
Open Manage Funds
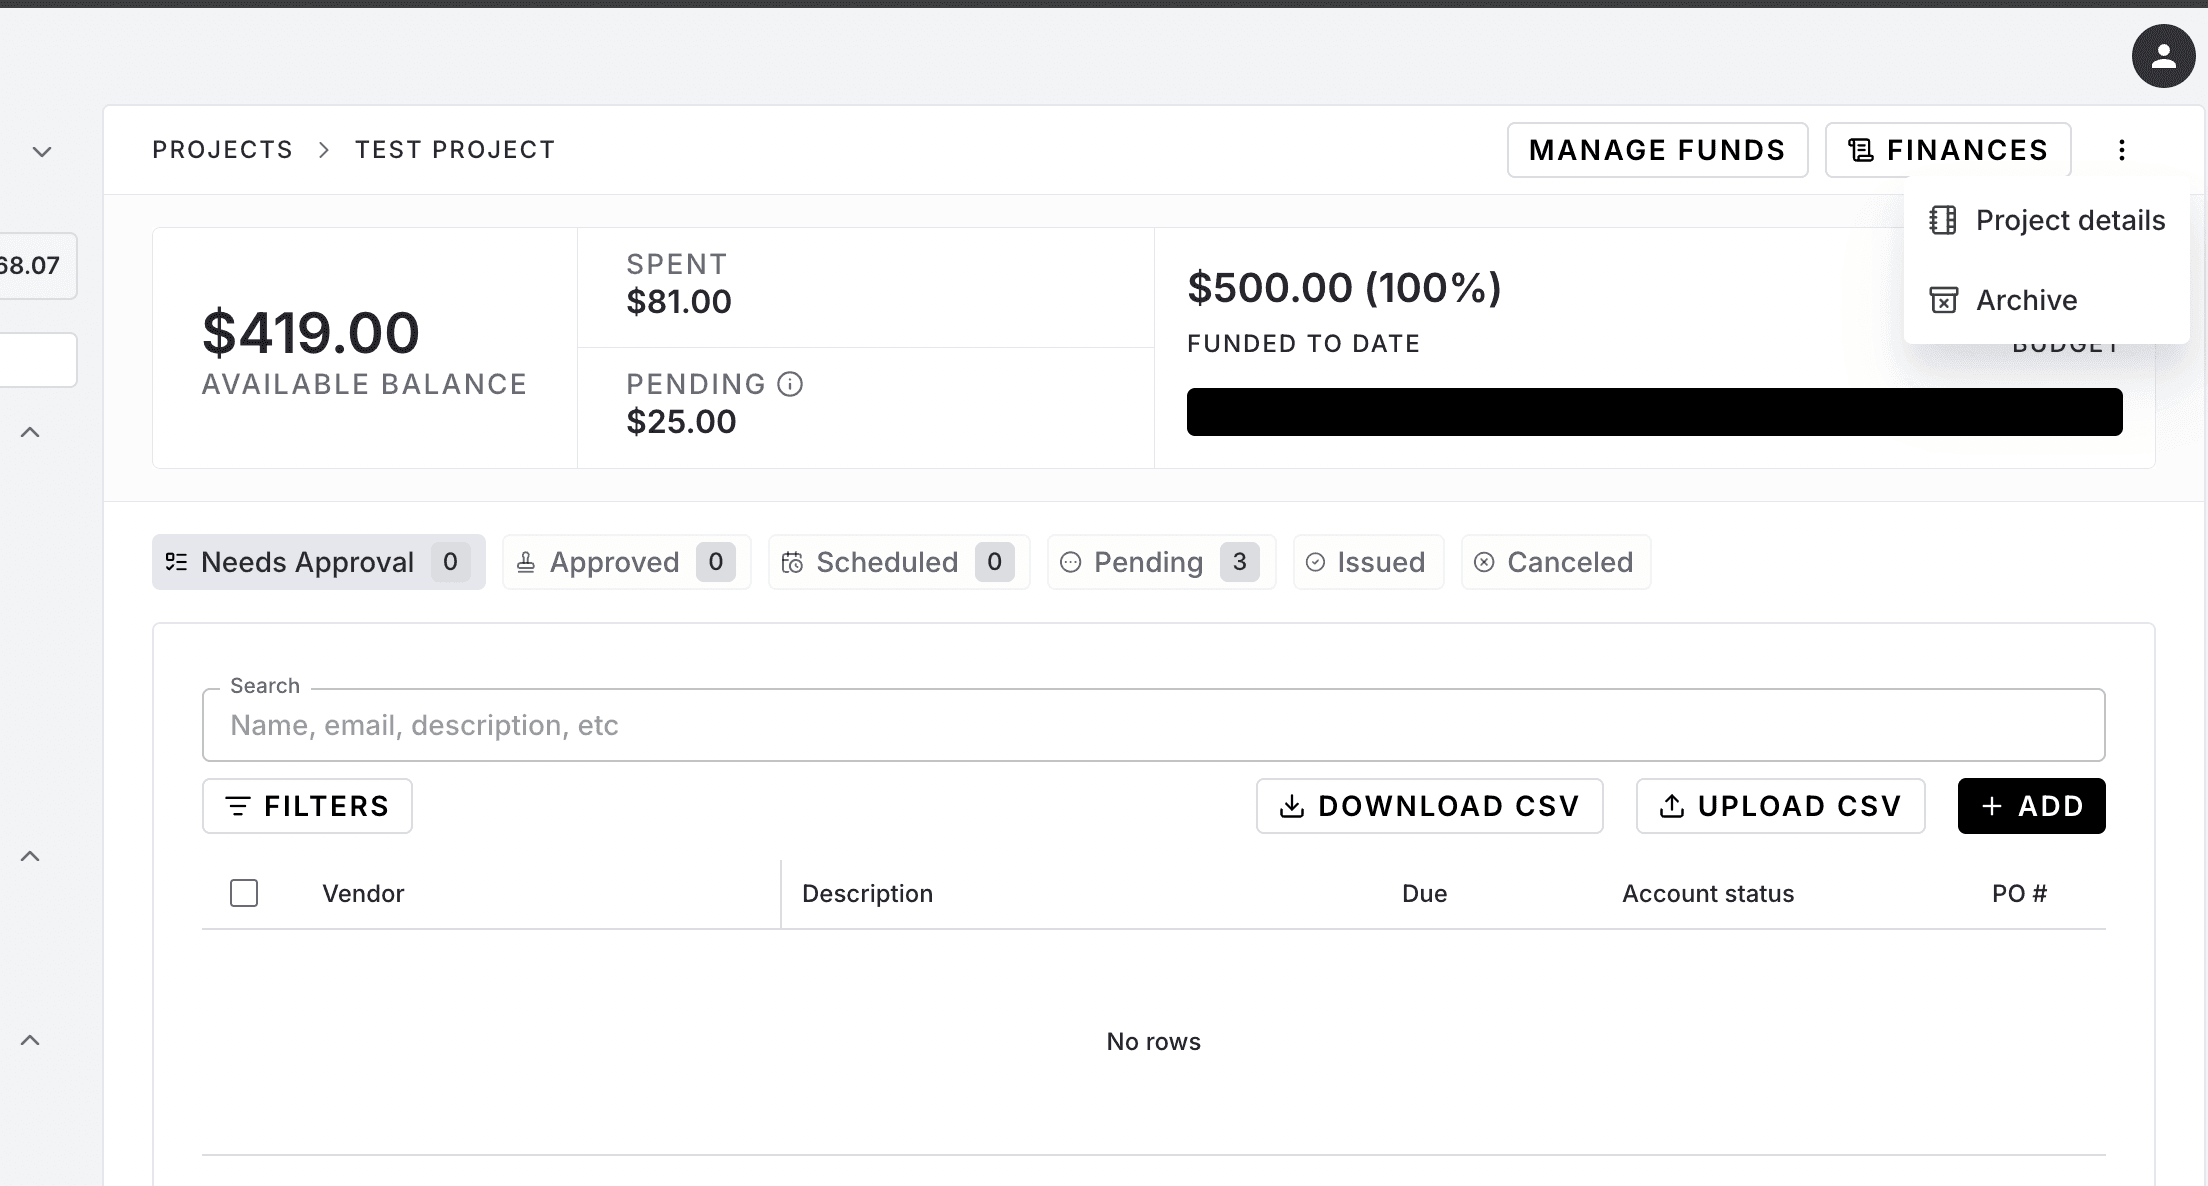pyautogui.click(x=1657, y=150)
